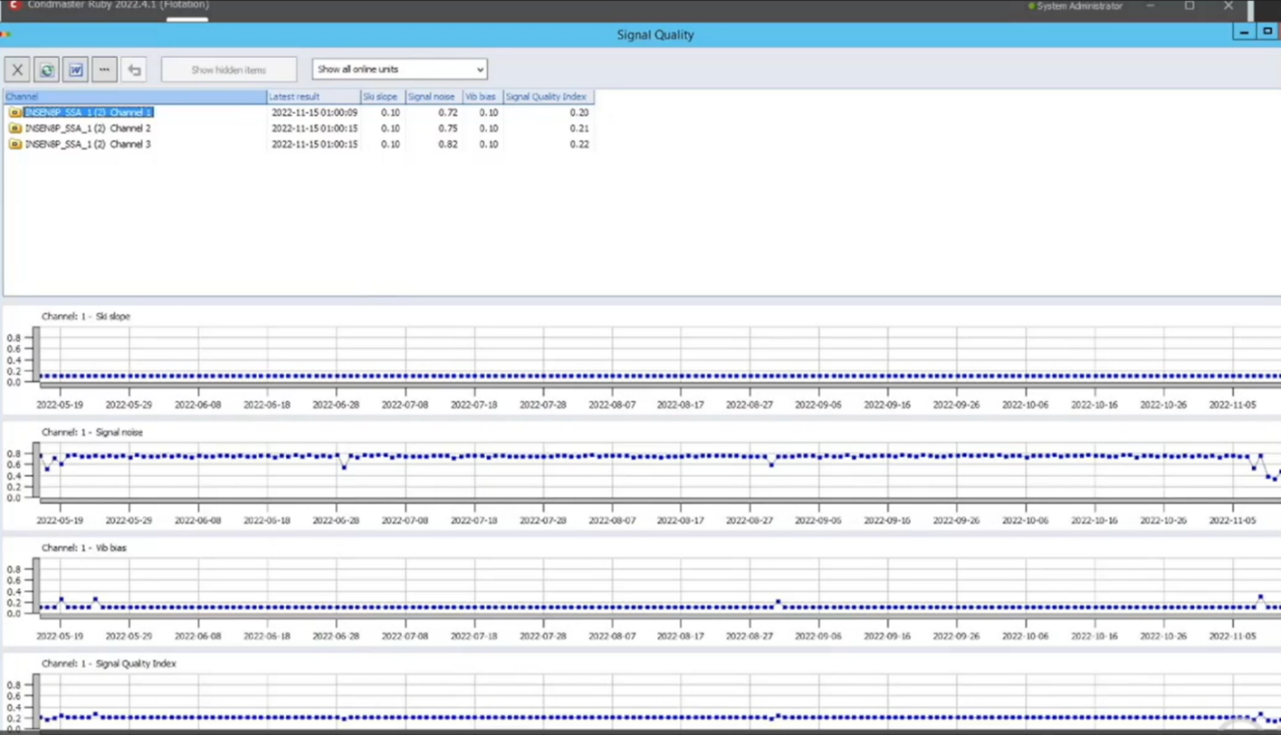Click the green refresh icon
The width and height of the screenshot is (1281, 735).
[x=46, y=70]
